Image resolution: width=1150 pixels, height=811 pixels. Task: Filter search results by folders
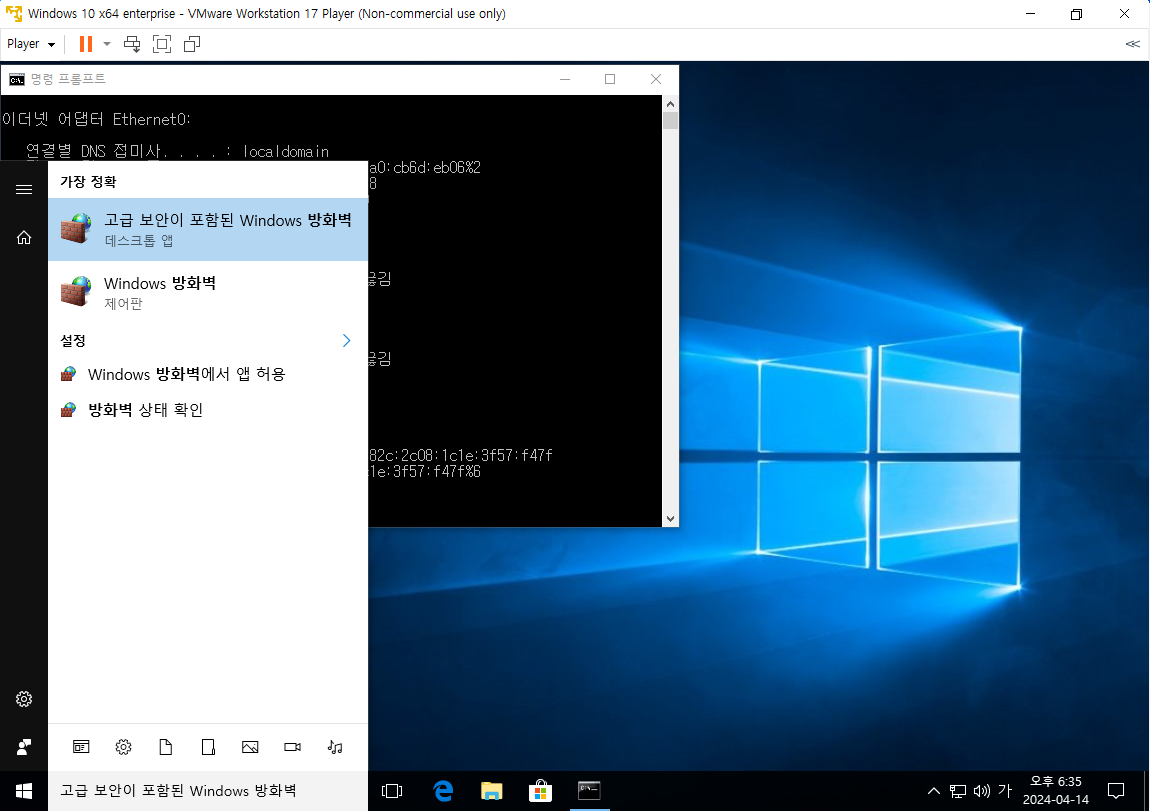[x=208, y=747]
